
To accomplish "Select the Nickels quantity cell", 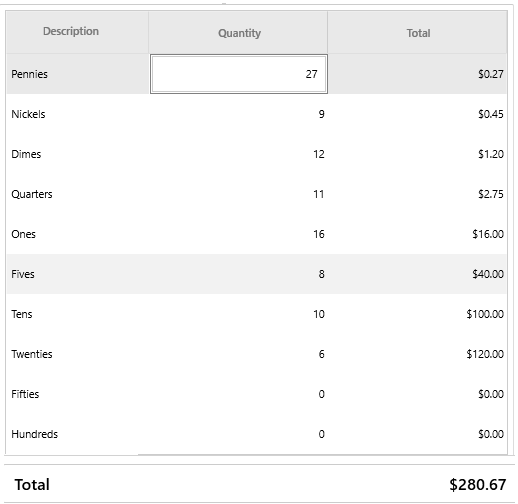I will (x=238, y=114).
